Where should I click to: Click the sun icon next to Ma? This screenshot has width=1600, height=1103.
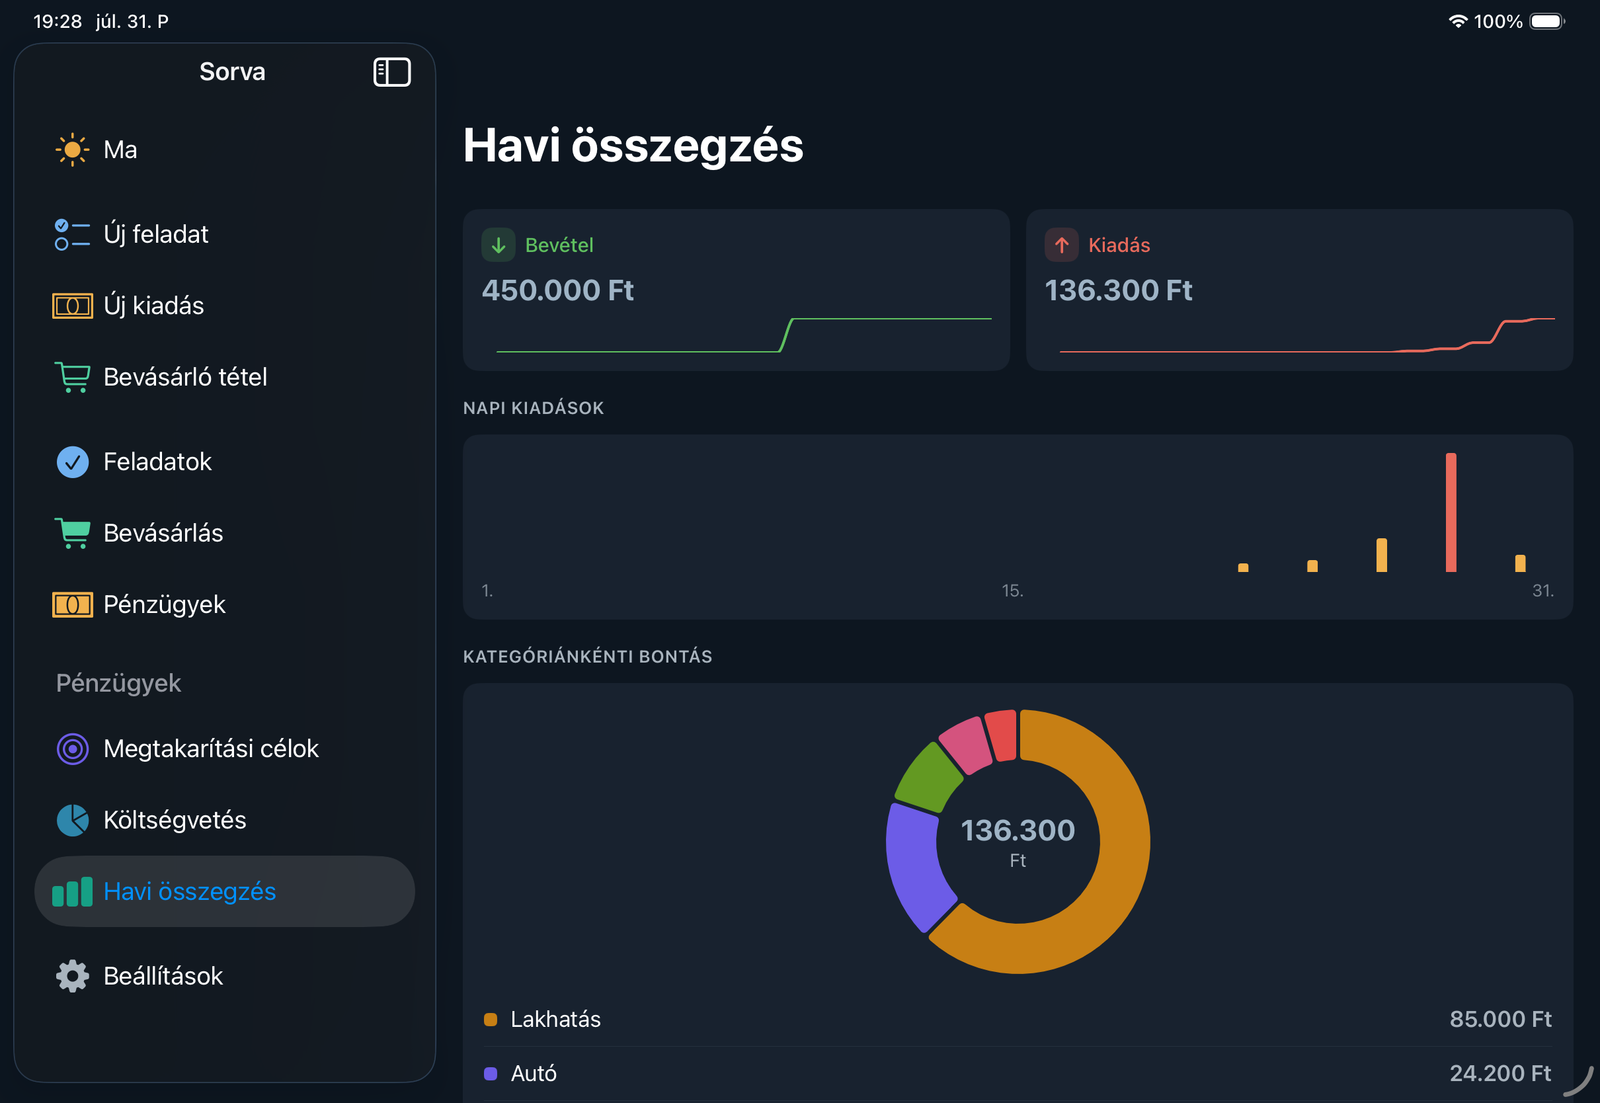click(72, 150)
